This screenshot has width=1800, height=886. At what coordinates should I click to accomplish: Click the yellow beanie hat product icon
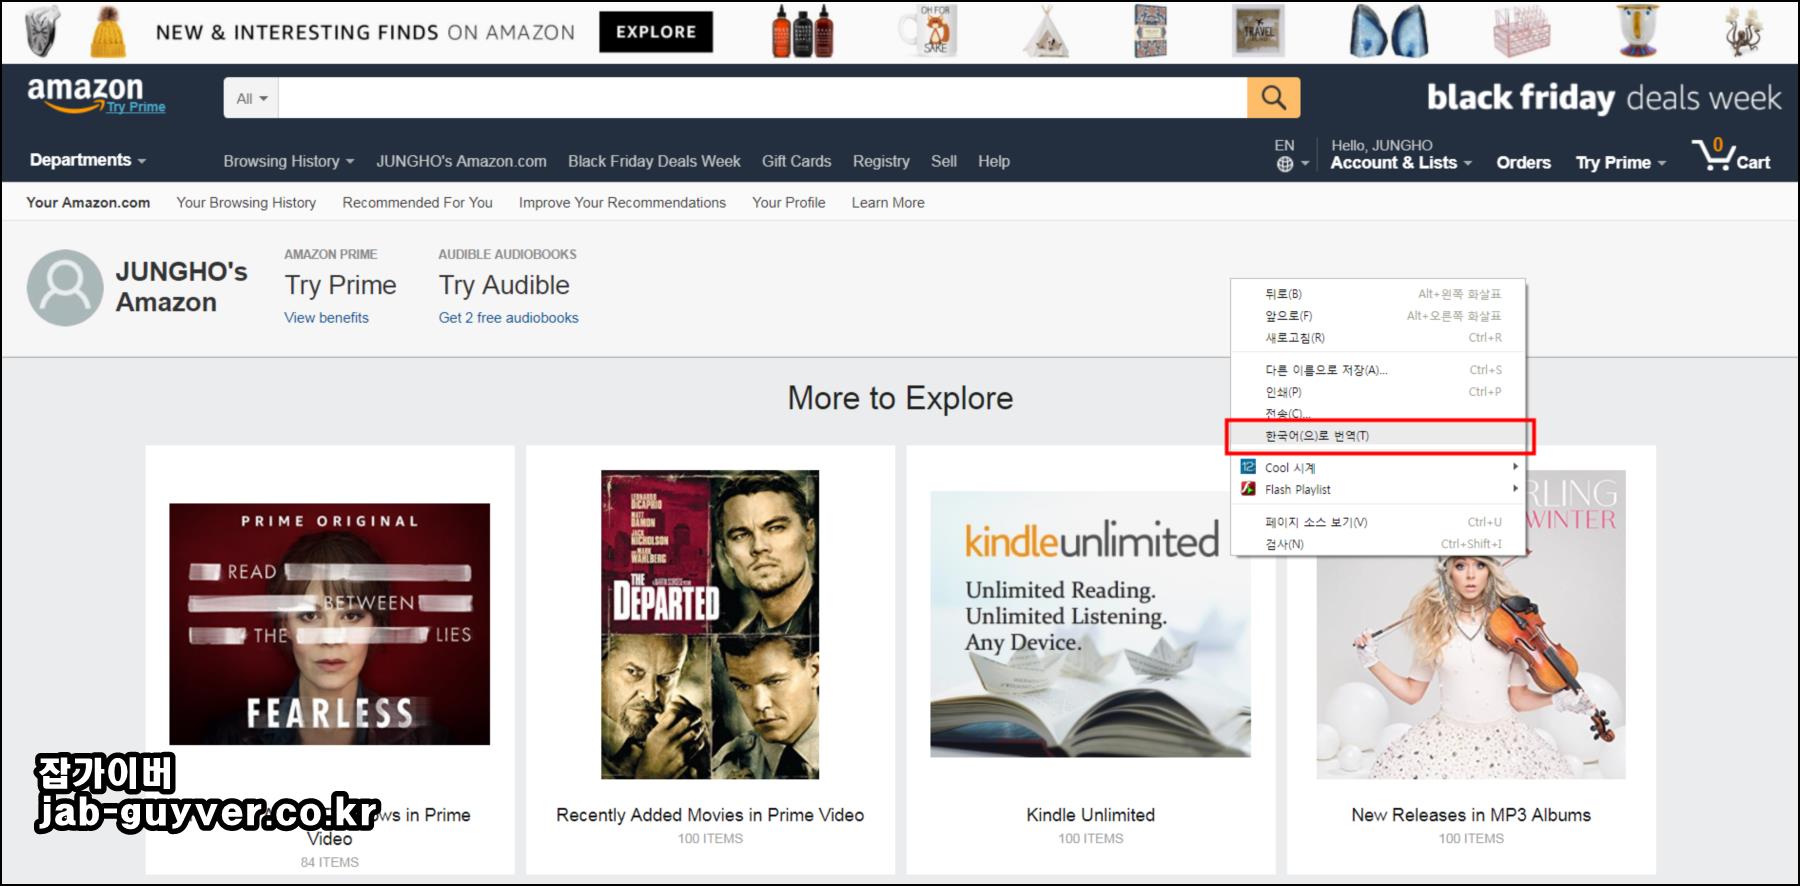[109, 32]
